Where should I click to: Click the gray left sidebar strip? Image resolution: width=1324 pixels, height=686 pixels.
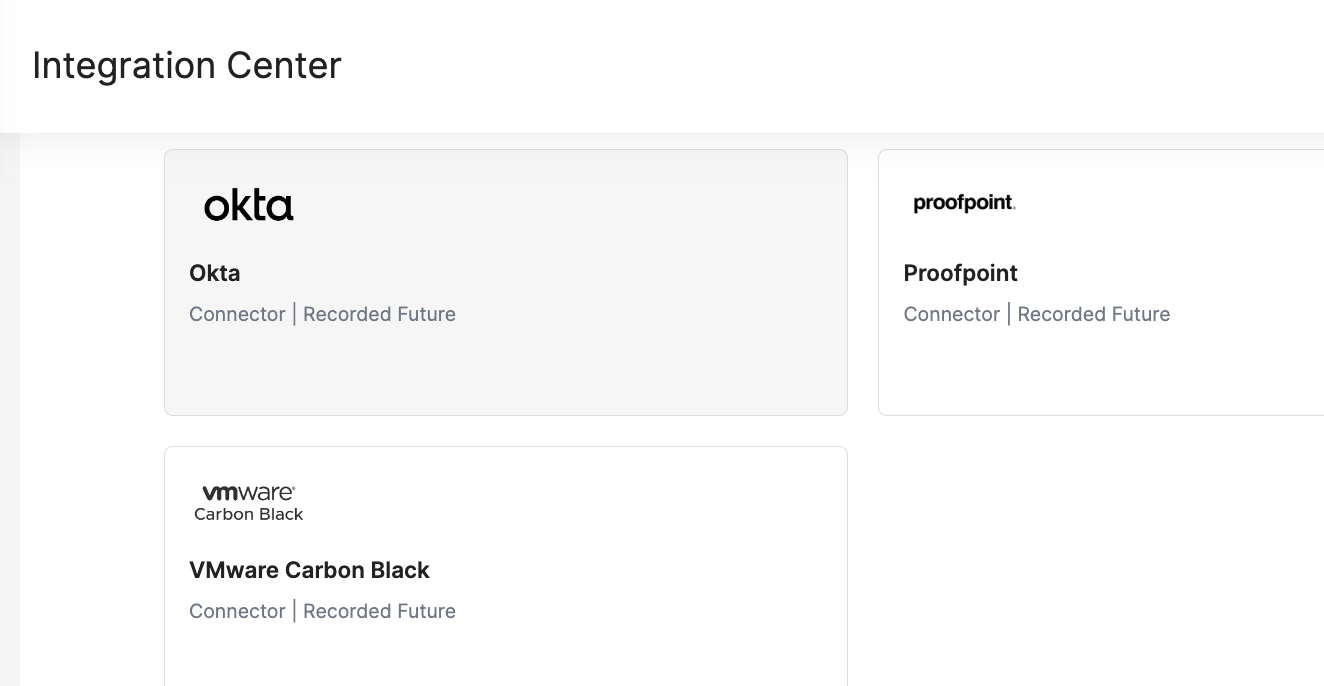tap(9, 400)
